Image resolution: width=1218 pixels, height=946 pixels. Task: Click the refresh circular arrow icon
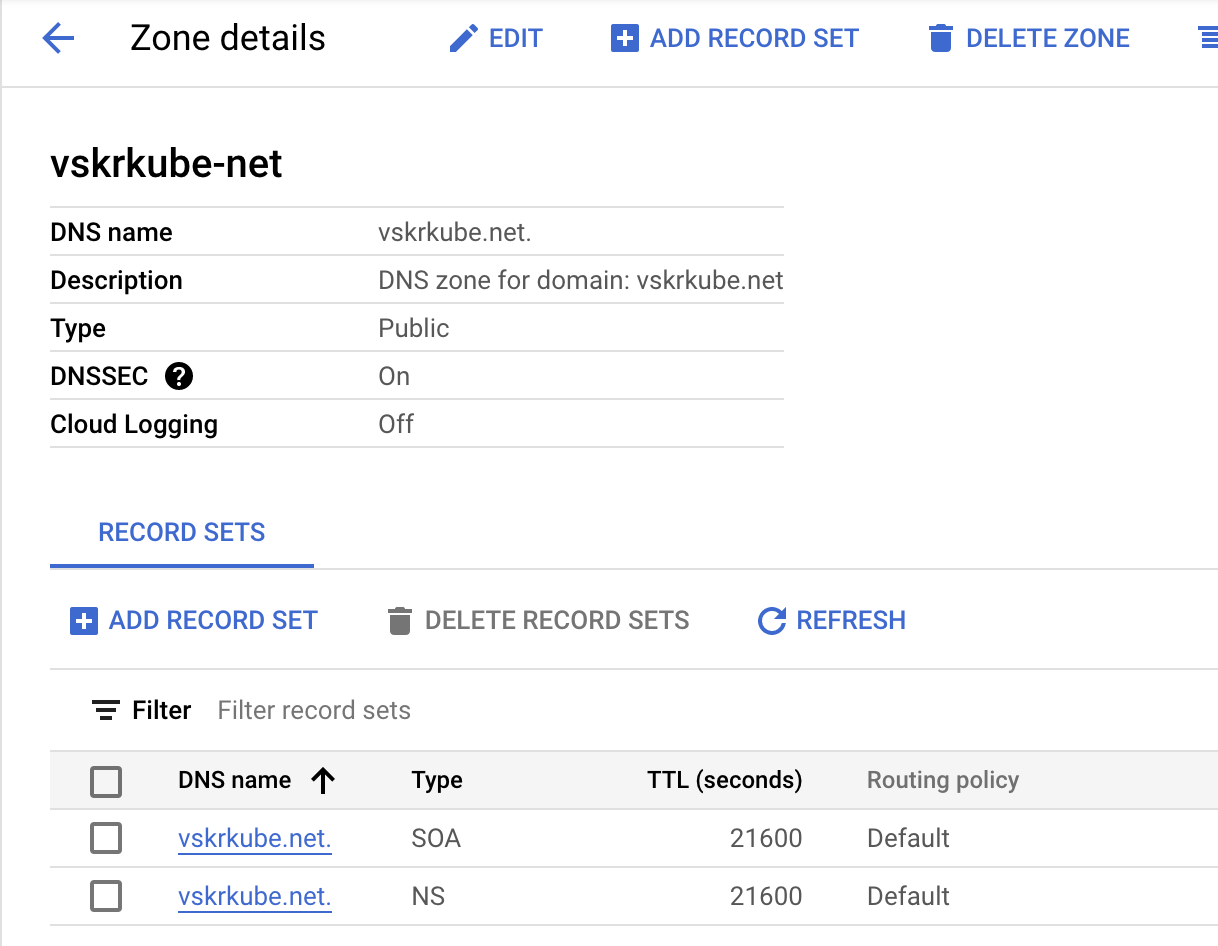pyautogui.click(x=772, y=621)
